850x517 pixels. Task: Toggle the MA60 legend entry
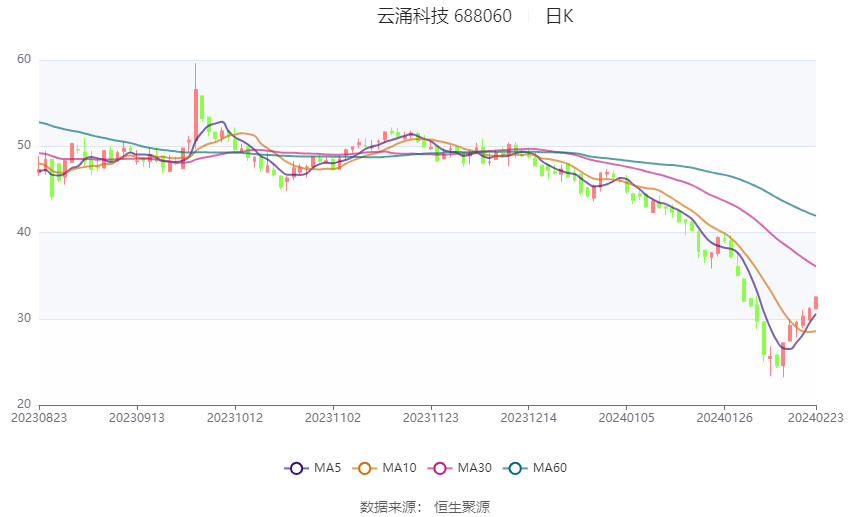pyautogui.click(x=535, y=468)
